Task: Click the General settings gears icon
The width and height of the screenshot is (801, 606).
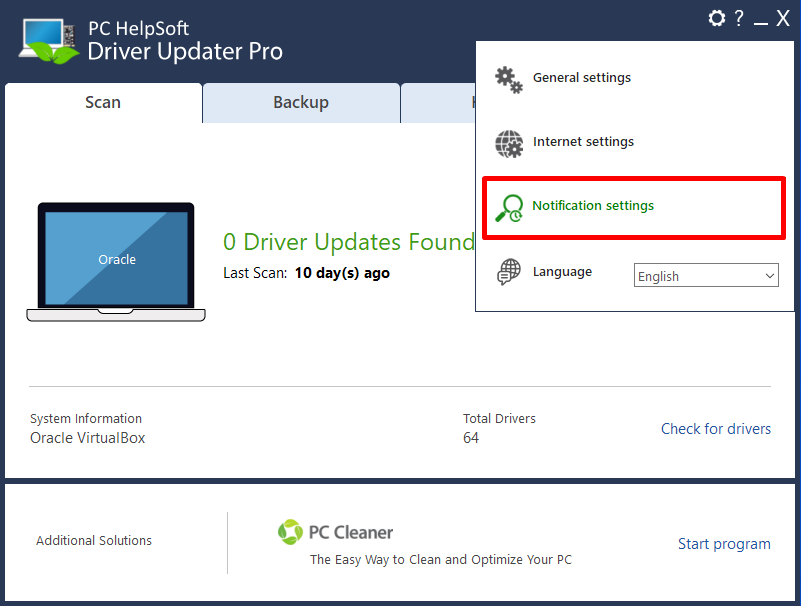Action: pyautogui.click(x=509, y=79)
